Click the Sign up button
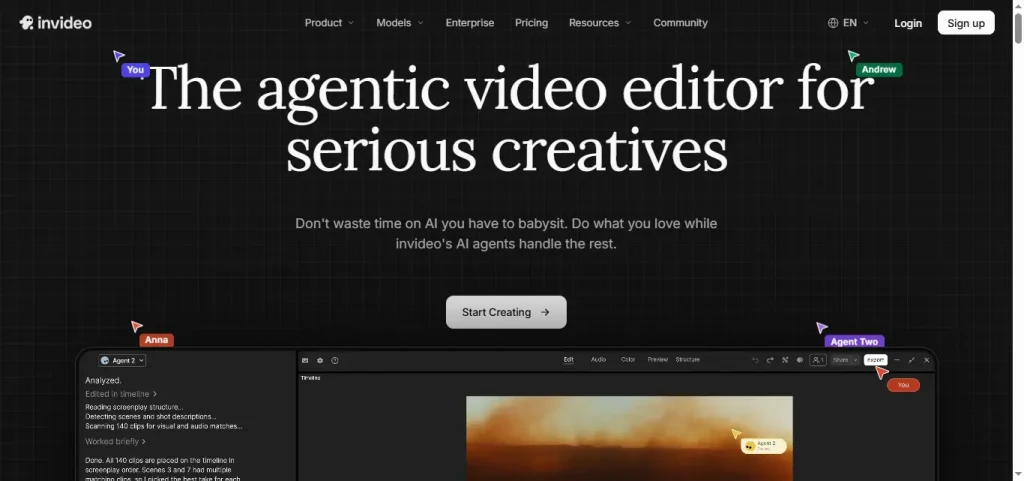Screen dimensions: 1024x481 coord(966,23)
